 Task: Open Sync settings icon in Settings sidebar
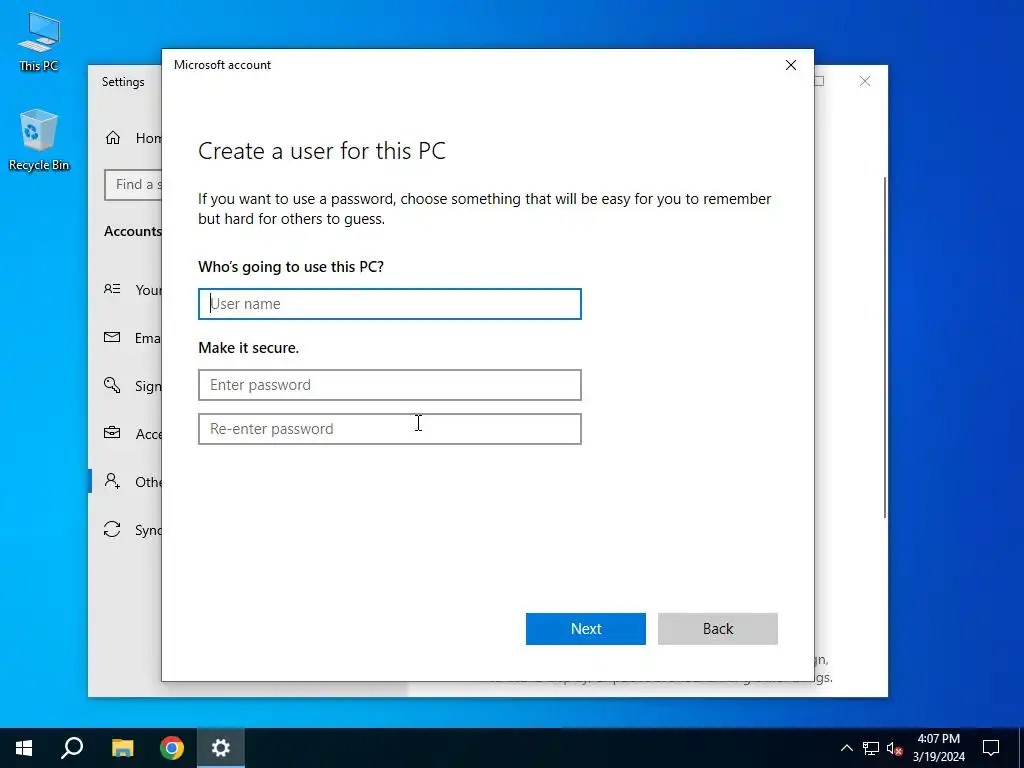[112, 529]
